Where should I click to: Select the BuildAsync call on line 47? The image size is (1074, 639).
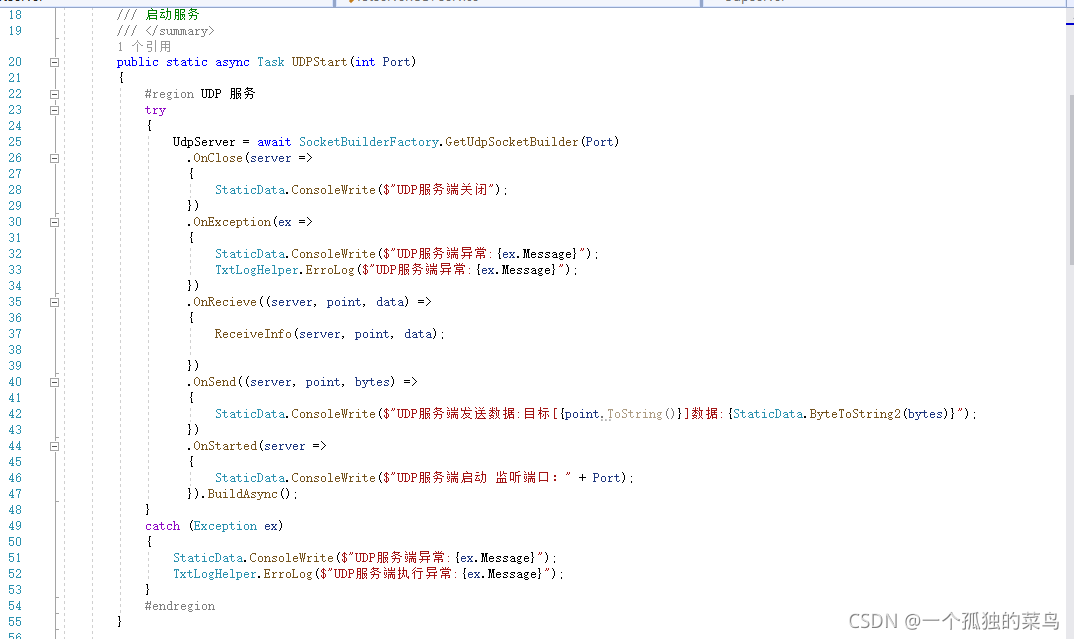pos(240,493)
